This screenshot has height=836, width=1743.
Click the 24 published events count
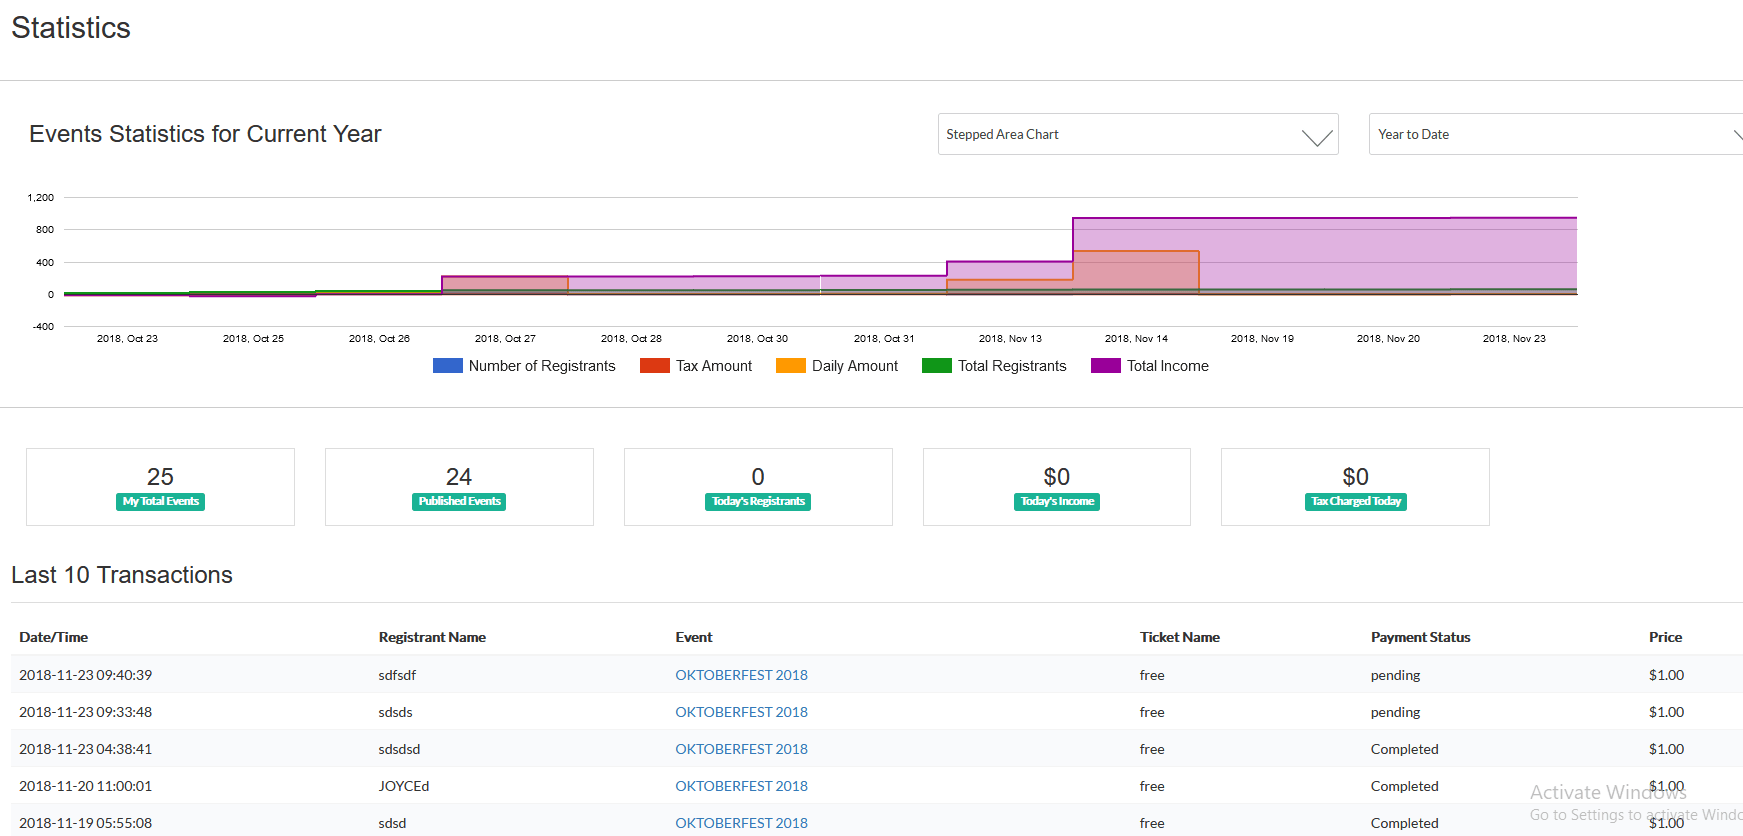point(459,477)
